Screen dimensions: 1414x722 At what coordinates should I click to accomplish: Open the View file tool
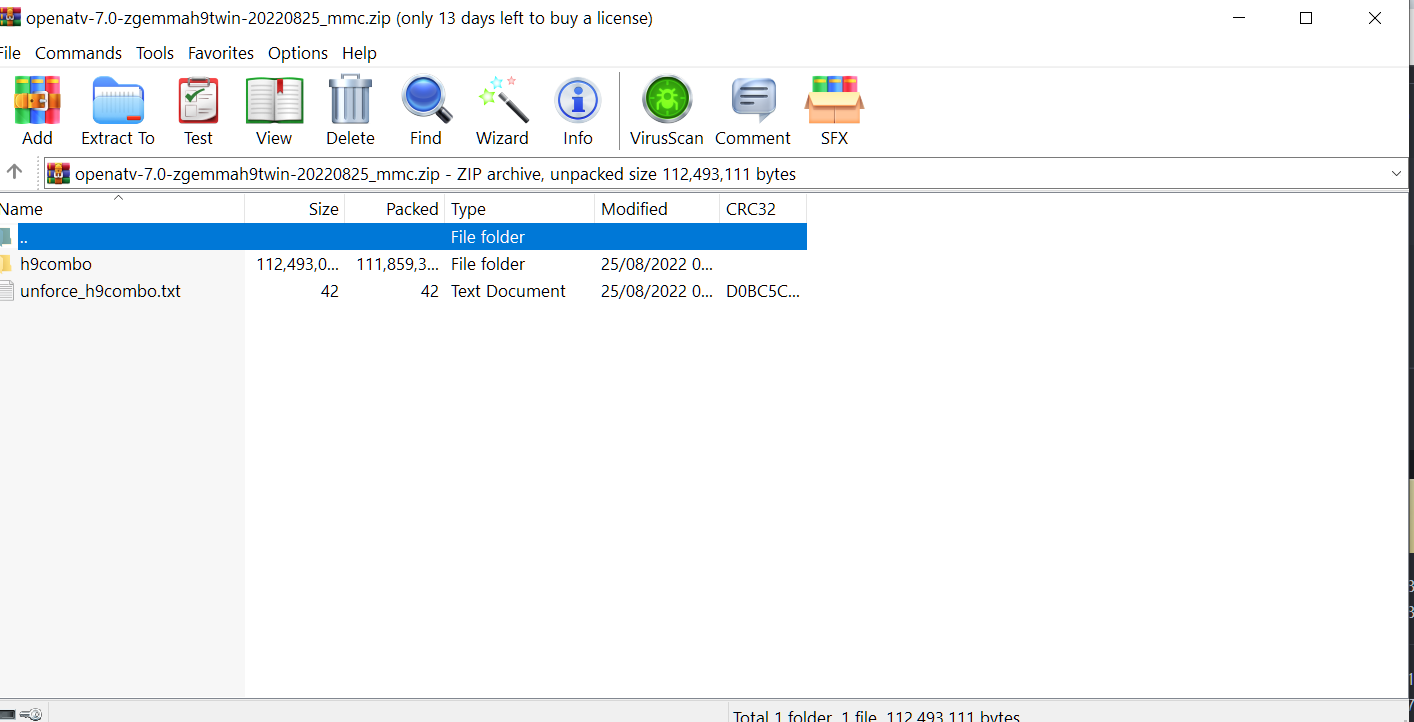click(274, 101)
